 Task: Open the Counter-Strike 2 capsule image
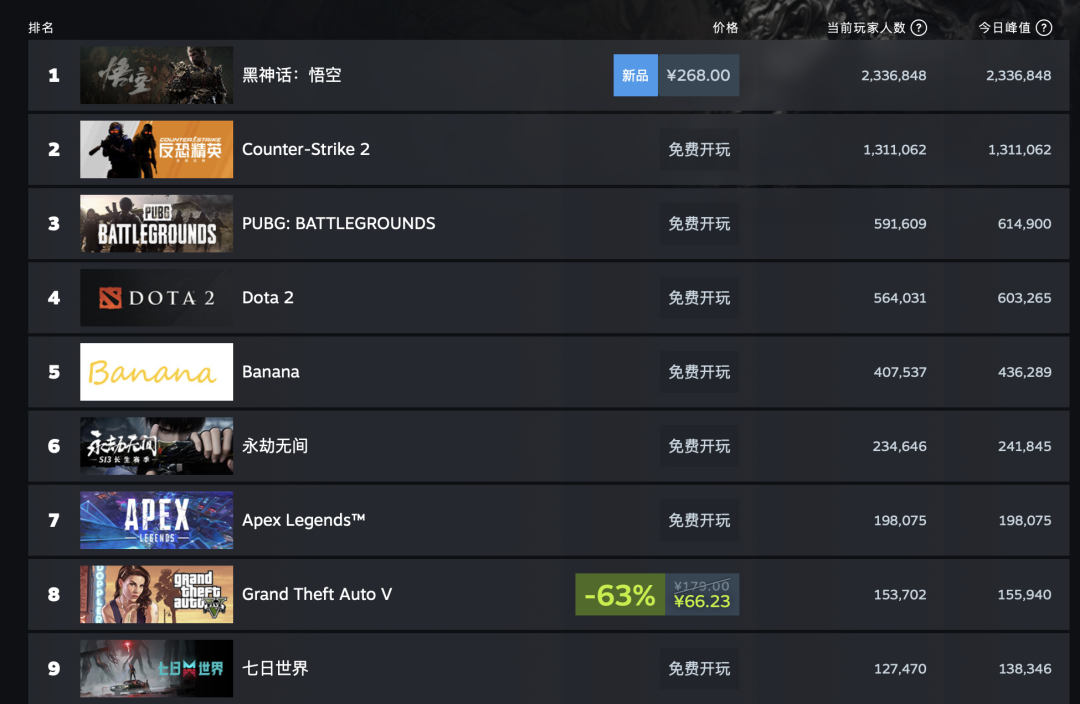(x=156, y=149)
